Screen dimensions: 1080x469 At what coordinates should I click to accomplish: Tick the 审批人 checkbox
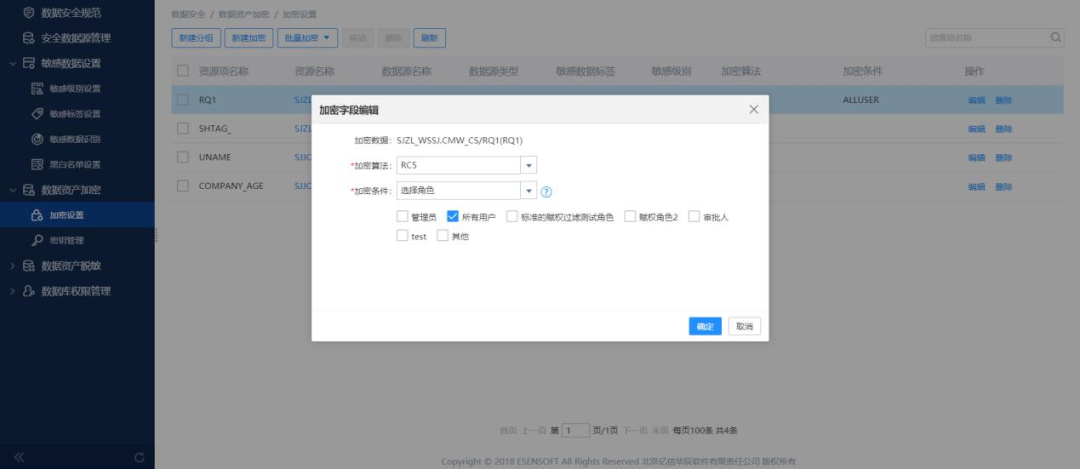point(693,216)
